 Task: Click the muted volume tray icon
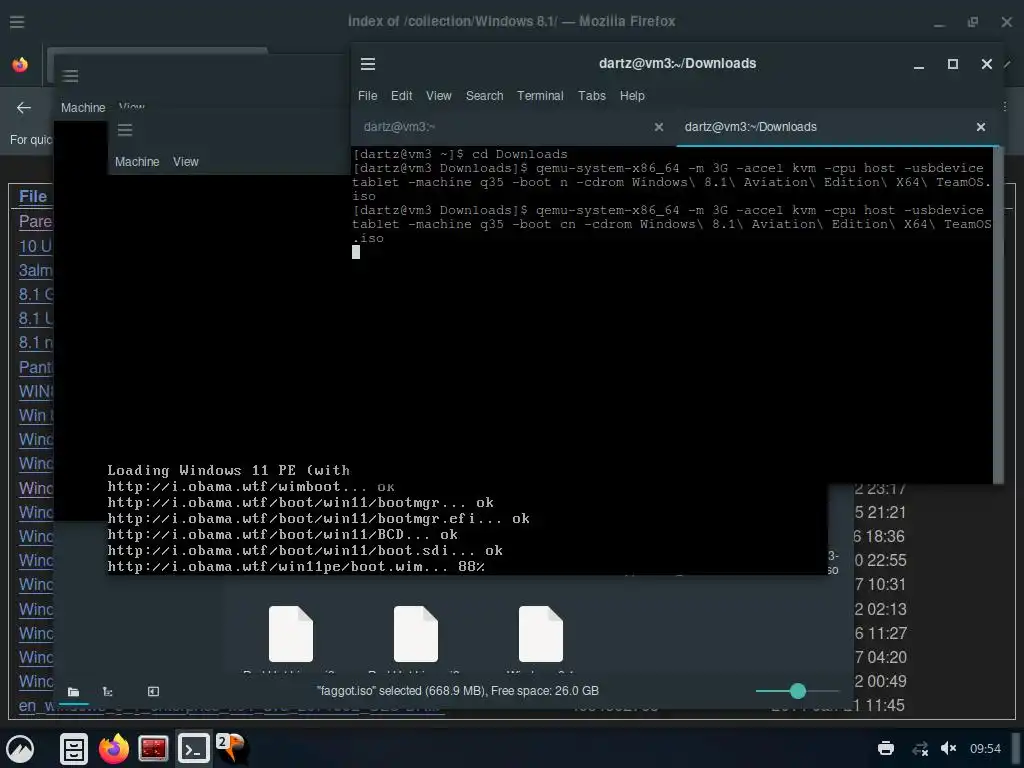[x=948, y=748]
